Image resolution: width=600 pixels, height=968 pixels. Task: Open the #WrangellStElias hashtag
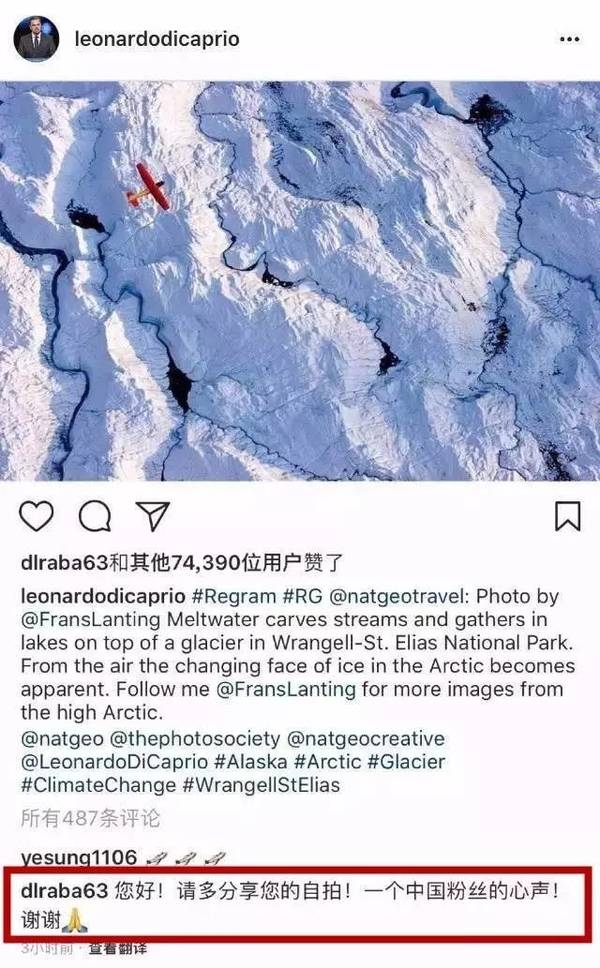261,785
